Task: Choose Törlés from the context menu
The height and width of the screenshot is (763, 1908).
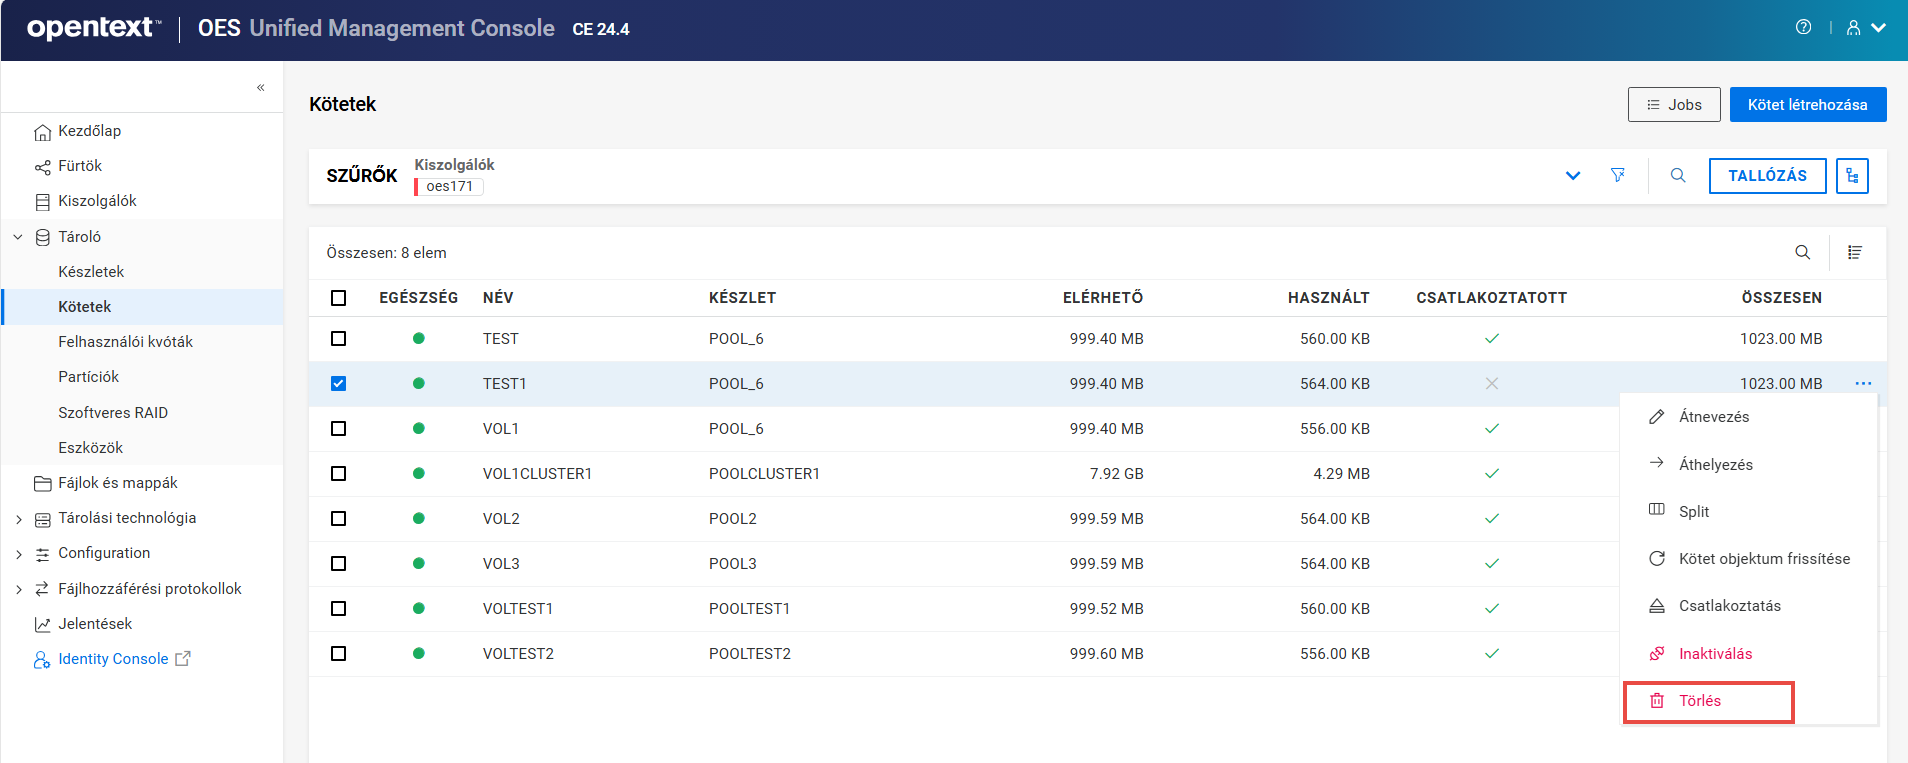Action: (x=1699, y=701)
